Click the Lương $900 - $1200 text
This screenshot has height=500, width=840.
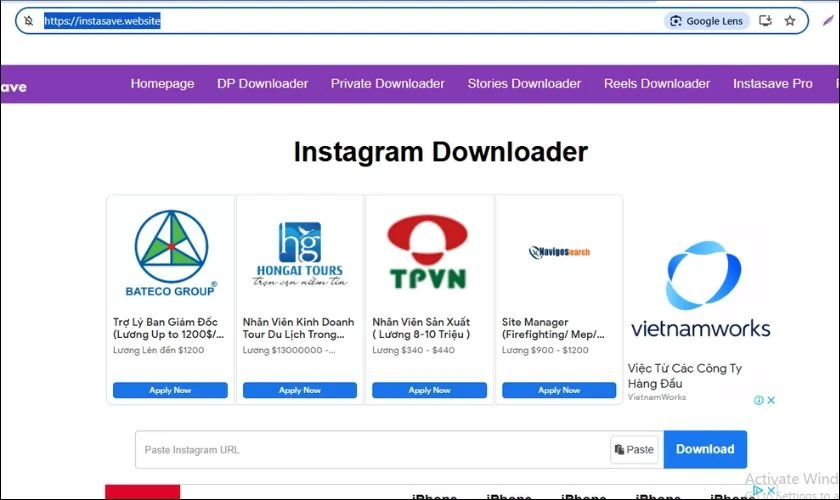[x=545, y=350]
